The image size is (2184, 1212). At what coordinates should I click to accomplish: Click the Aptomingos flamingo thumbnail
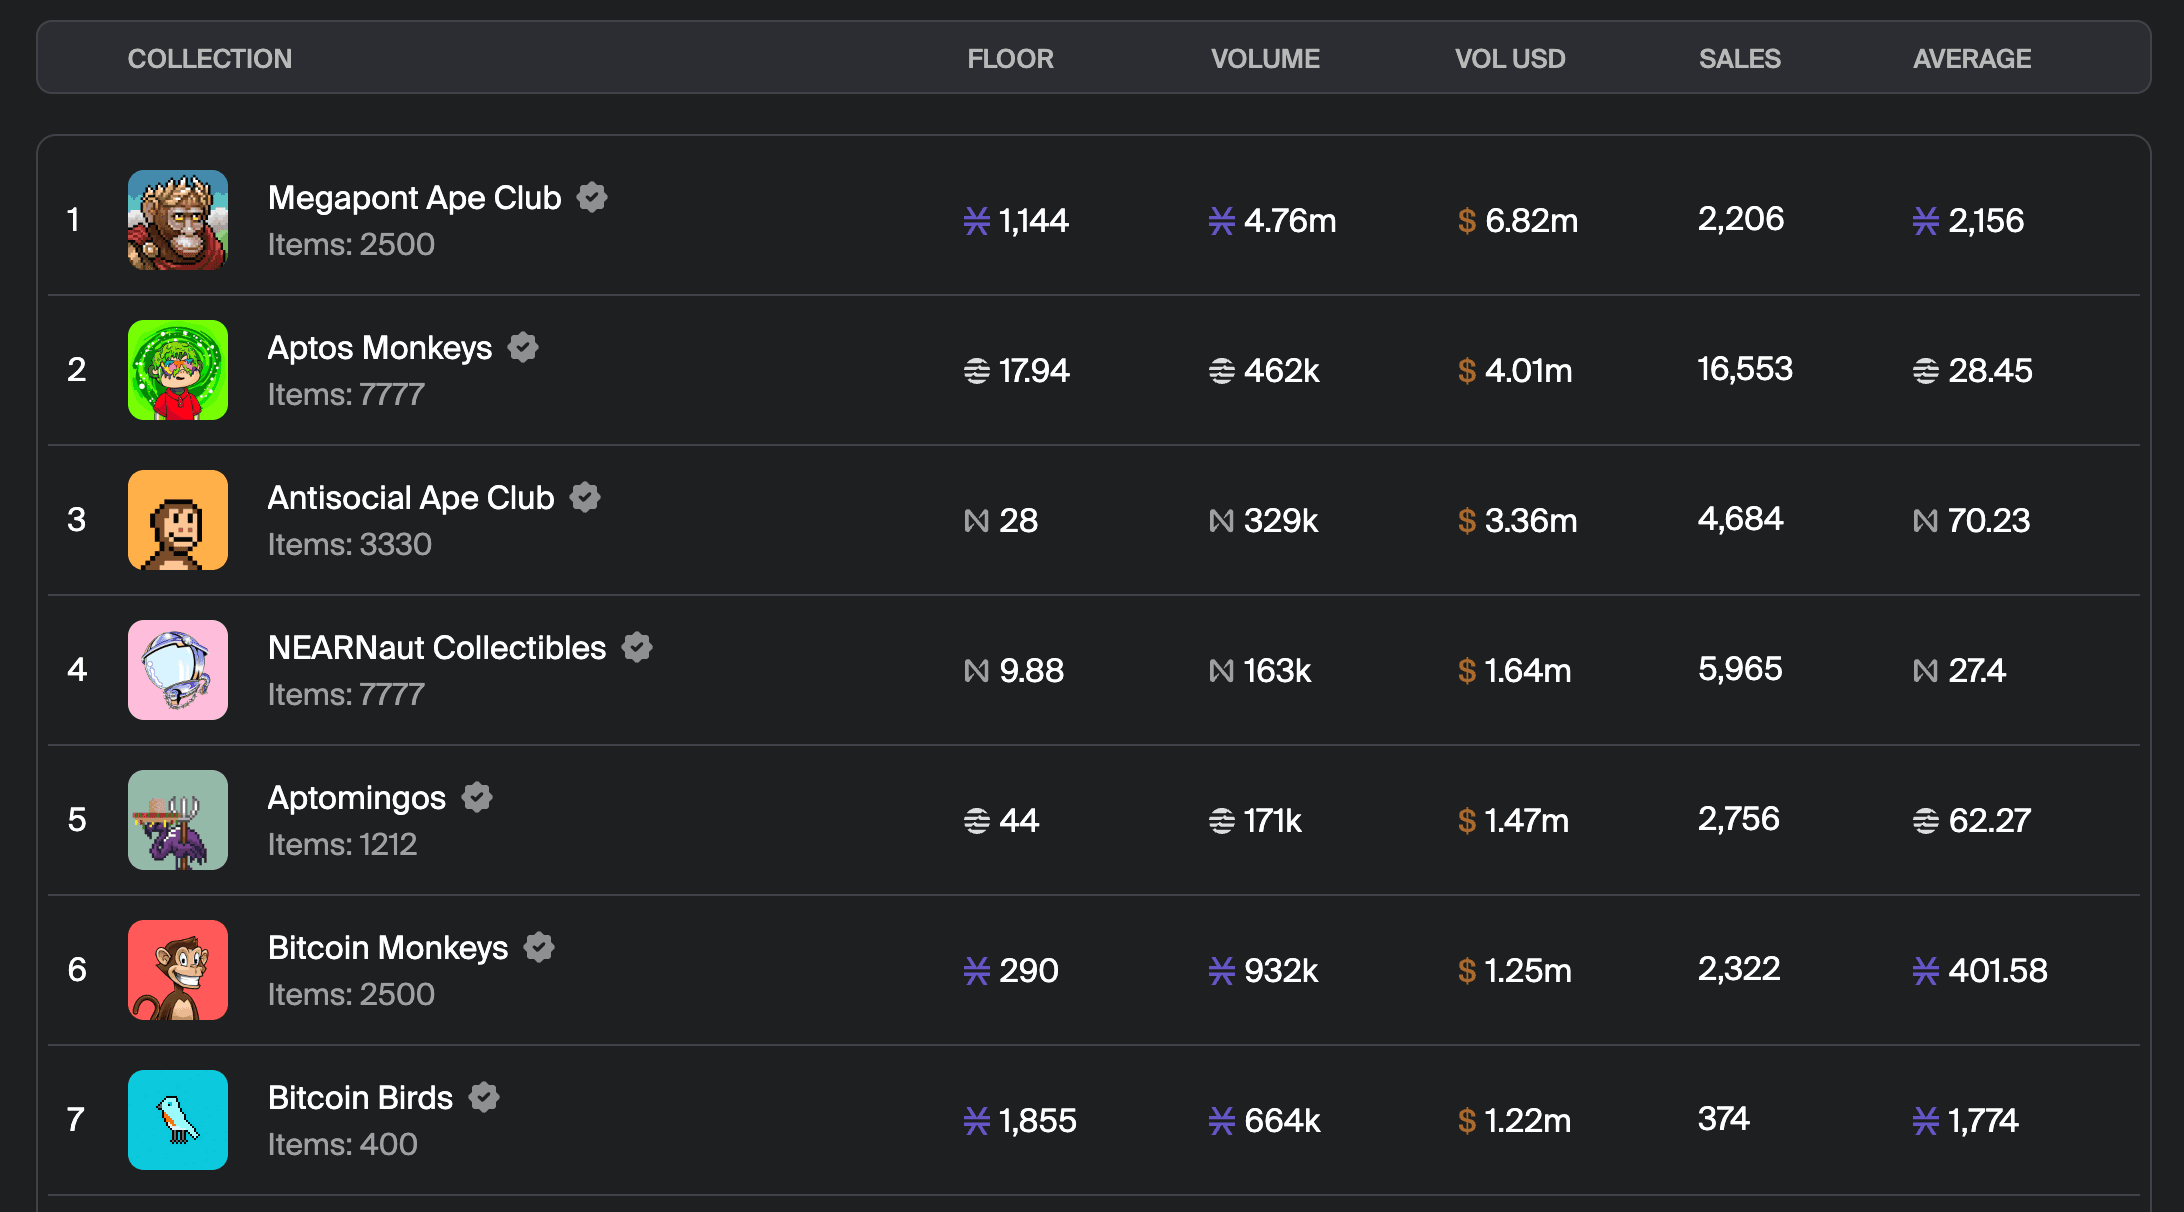click(178, 820)
